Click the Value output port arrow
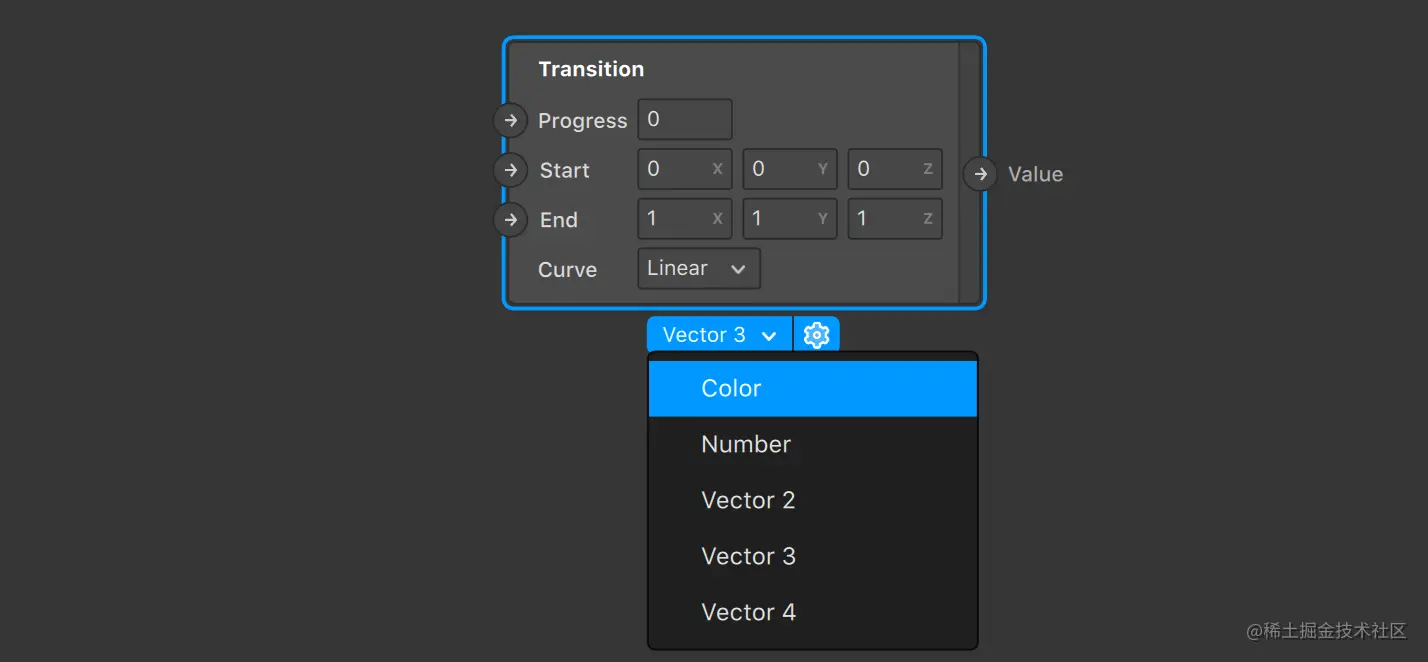The width and height of the screenshot is (1428, 662). coord(980,174)
